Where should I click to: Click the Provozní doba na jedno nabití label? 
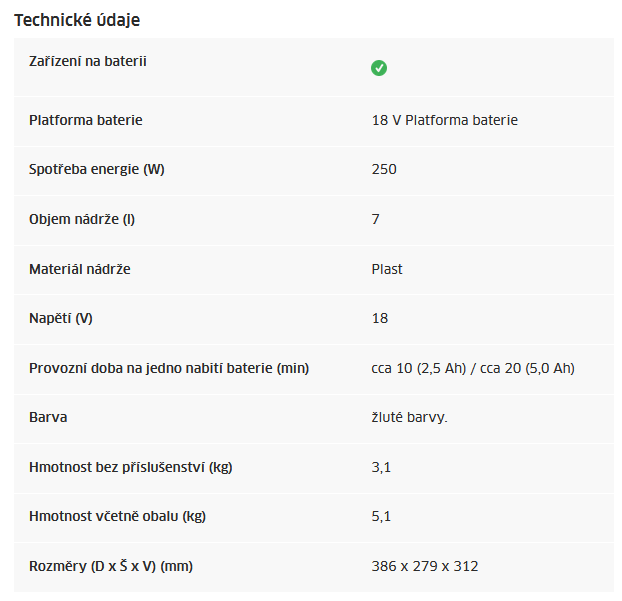tap(169, 369)
